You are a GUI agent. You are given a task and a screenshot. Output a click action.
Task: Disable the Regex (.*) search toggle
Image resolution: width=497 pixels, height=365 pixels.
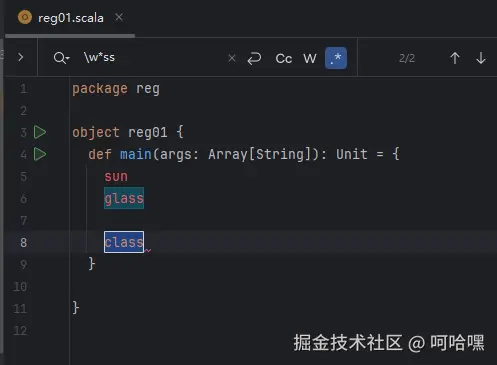336,58
